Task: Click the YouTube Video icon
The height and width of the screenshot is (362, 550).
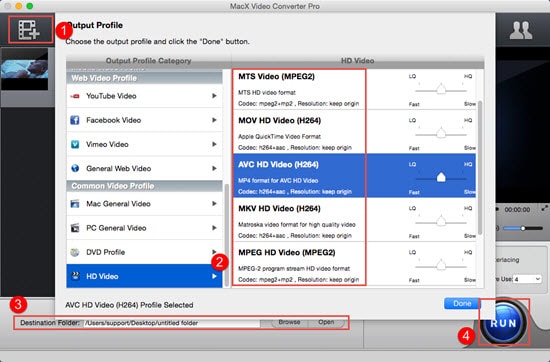Action: tap(75, 96)
